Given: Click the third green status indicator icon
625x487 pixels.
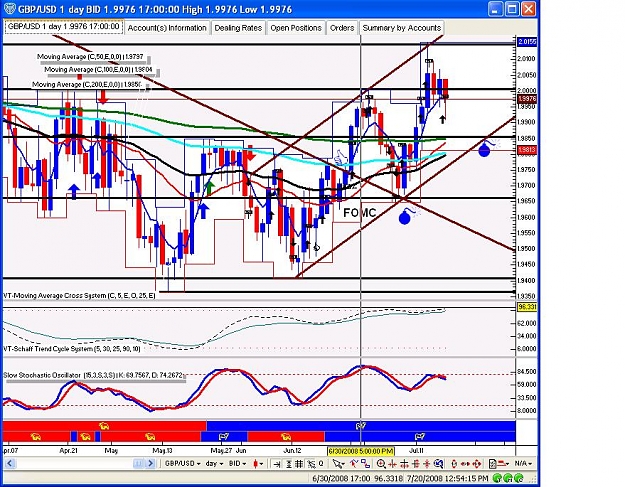Looking at the screenshot, I should tap(519, 478).
